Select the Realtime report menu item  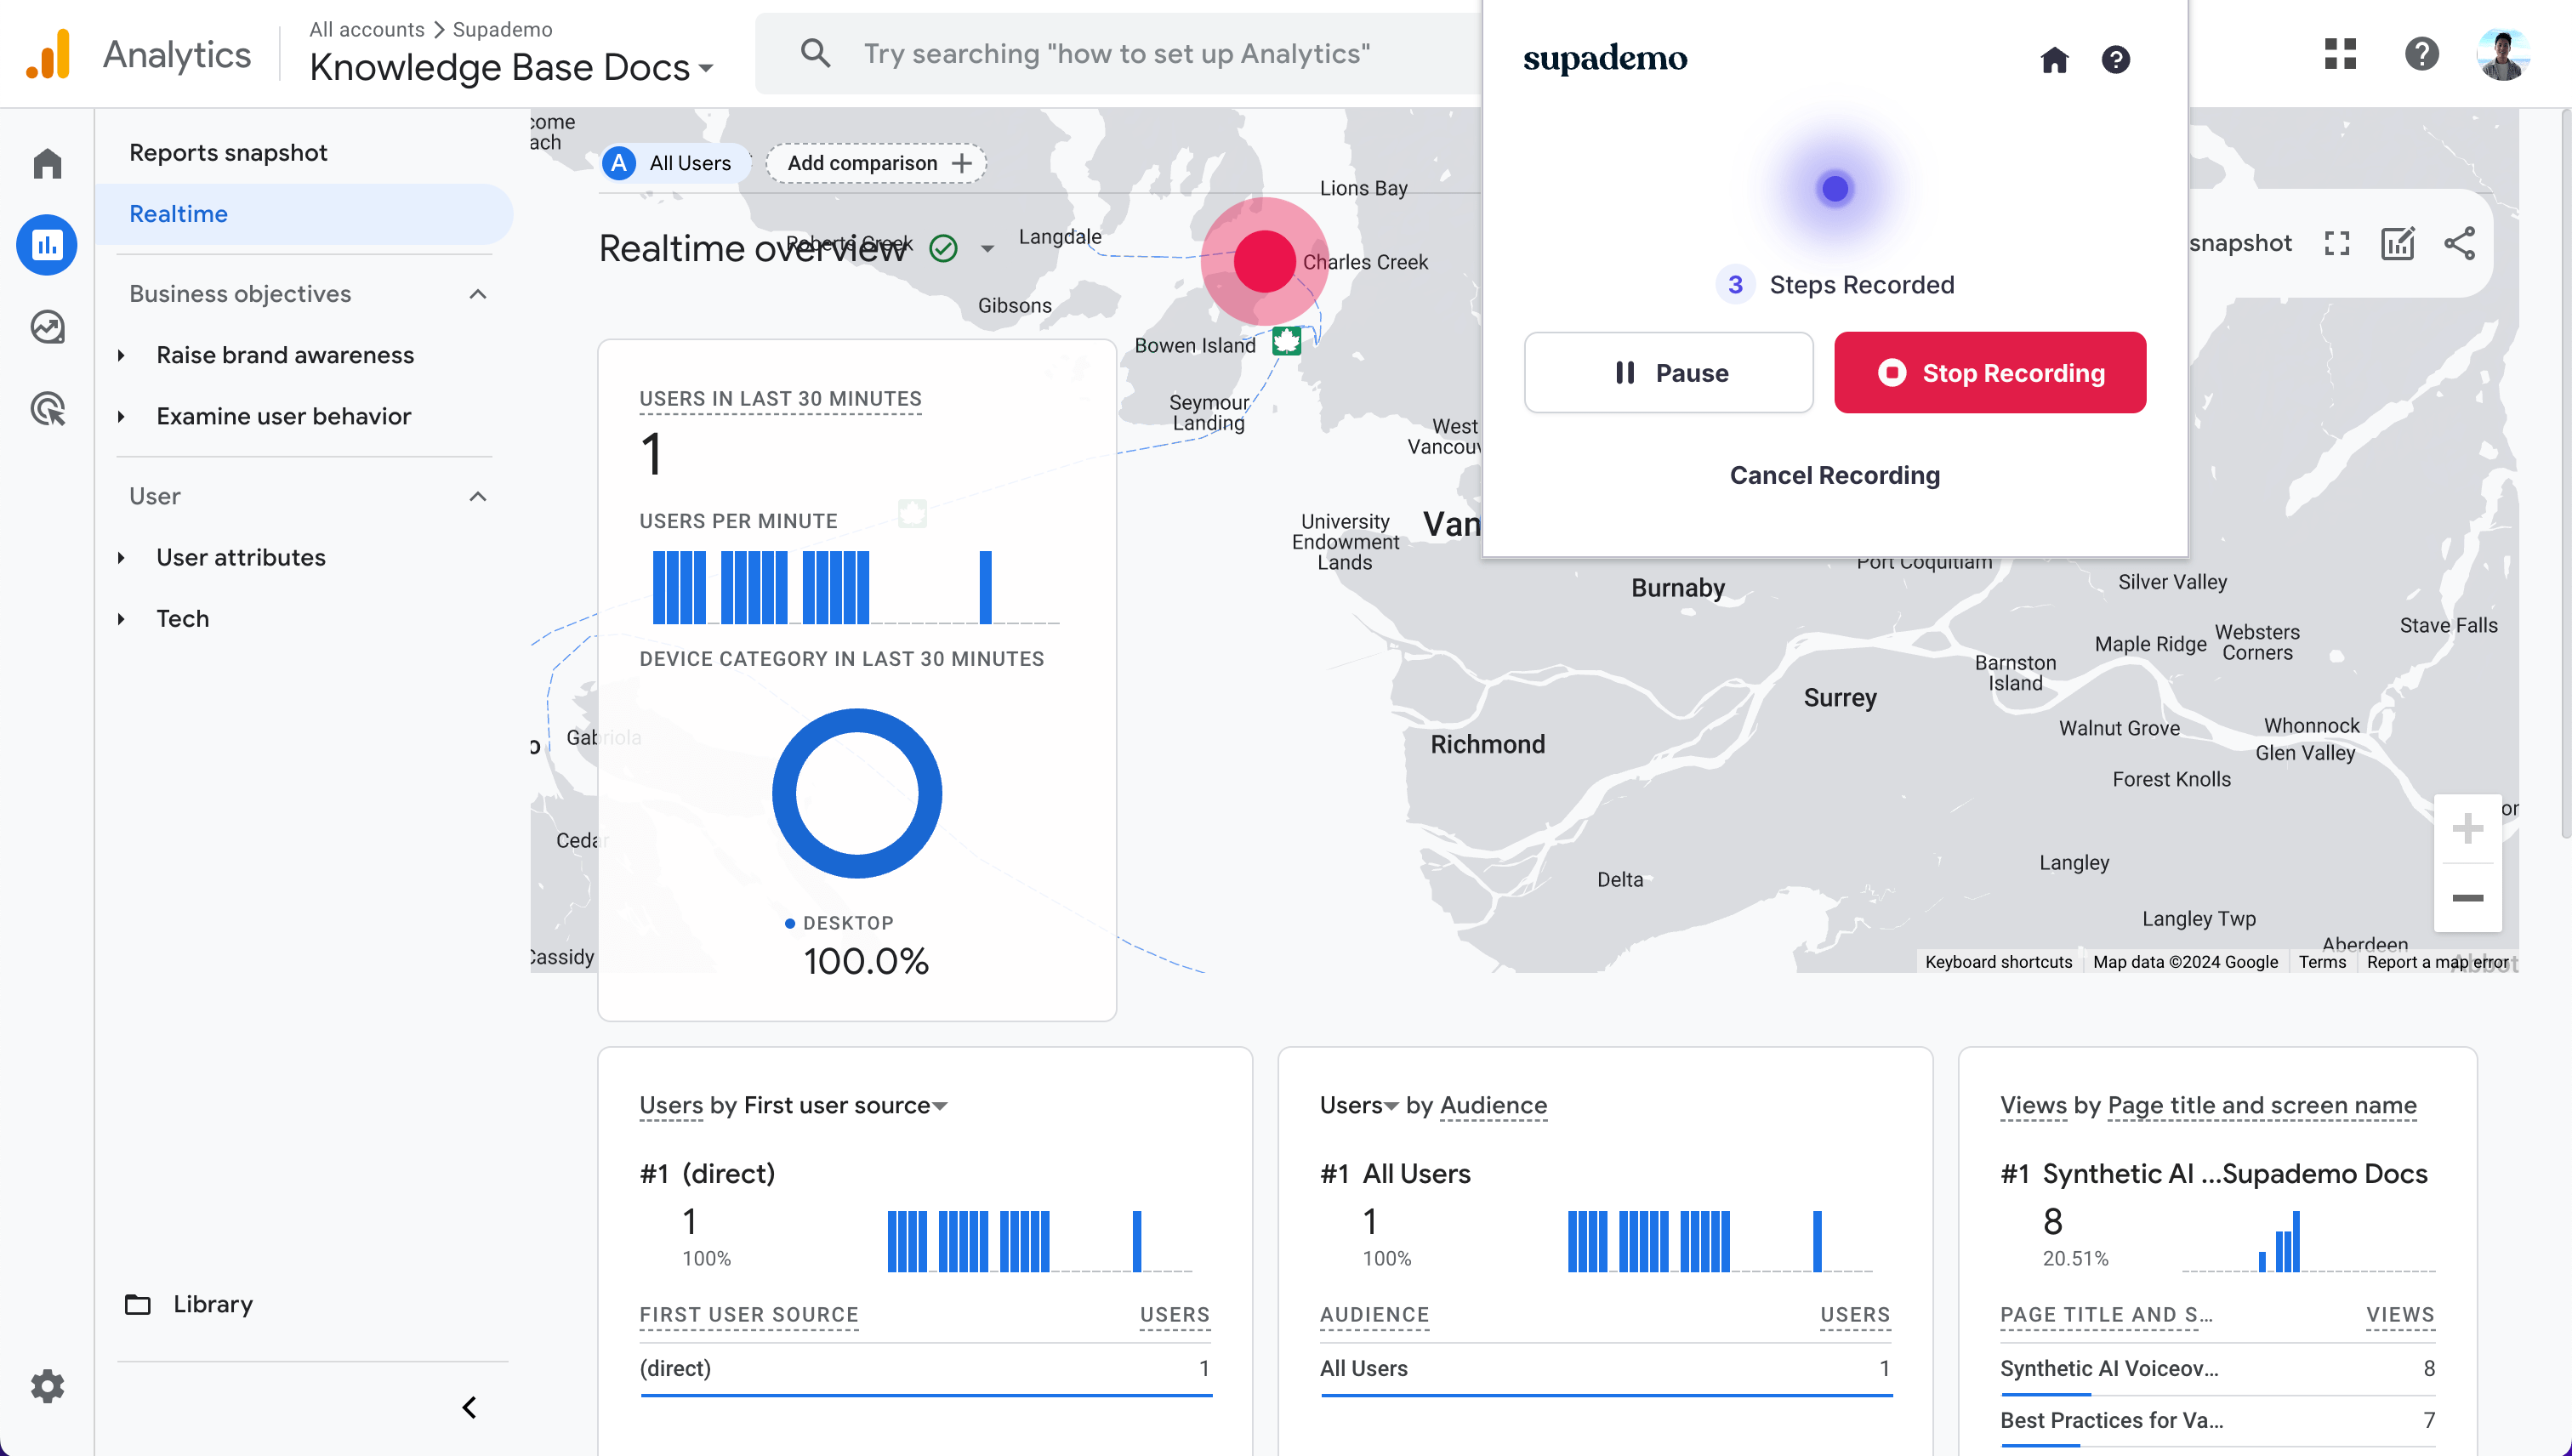179,214
